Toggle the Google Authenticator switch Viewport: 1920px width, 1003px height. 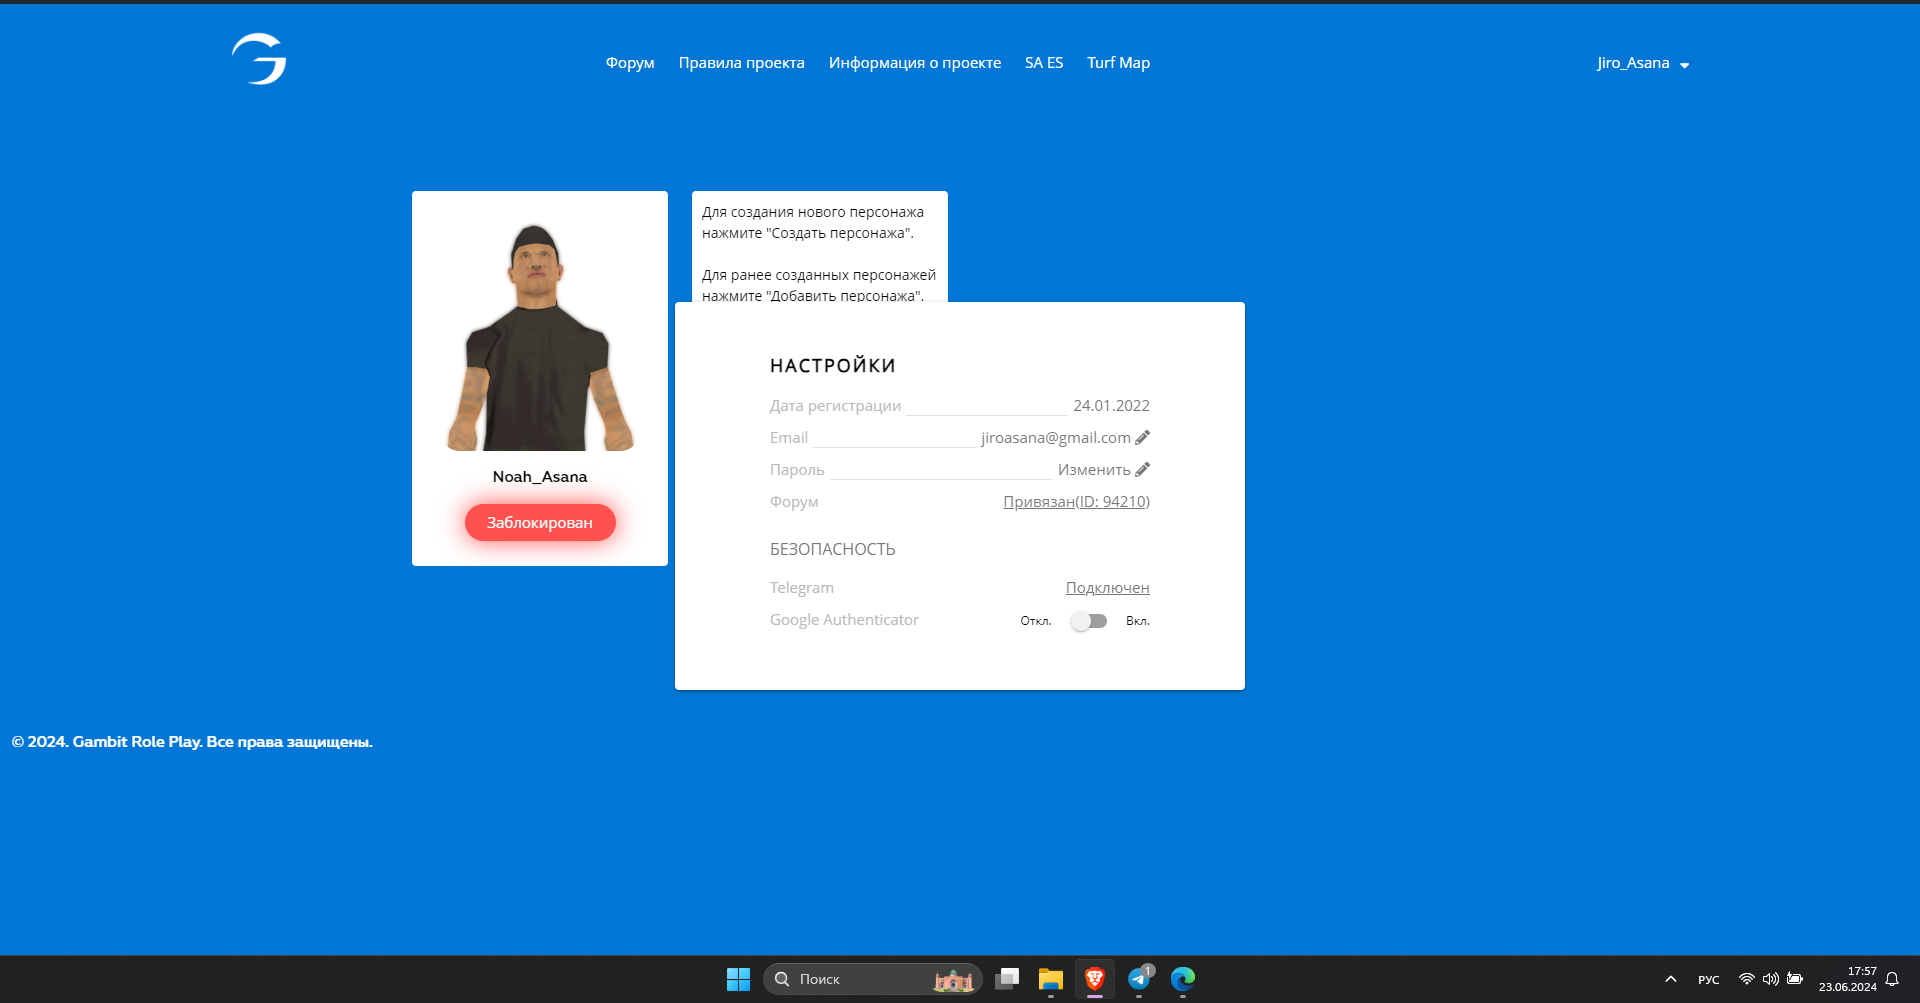tap(1089, 621)
